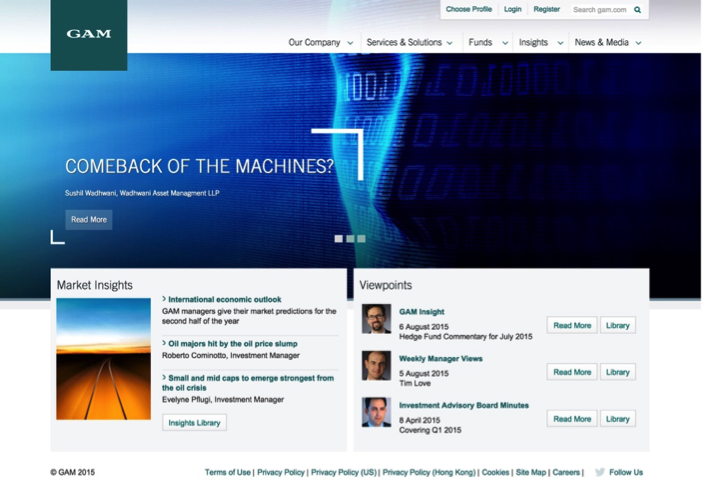Follow the International economic outlook link
This screenshot has width=703, height=490.
(225, 299)
